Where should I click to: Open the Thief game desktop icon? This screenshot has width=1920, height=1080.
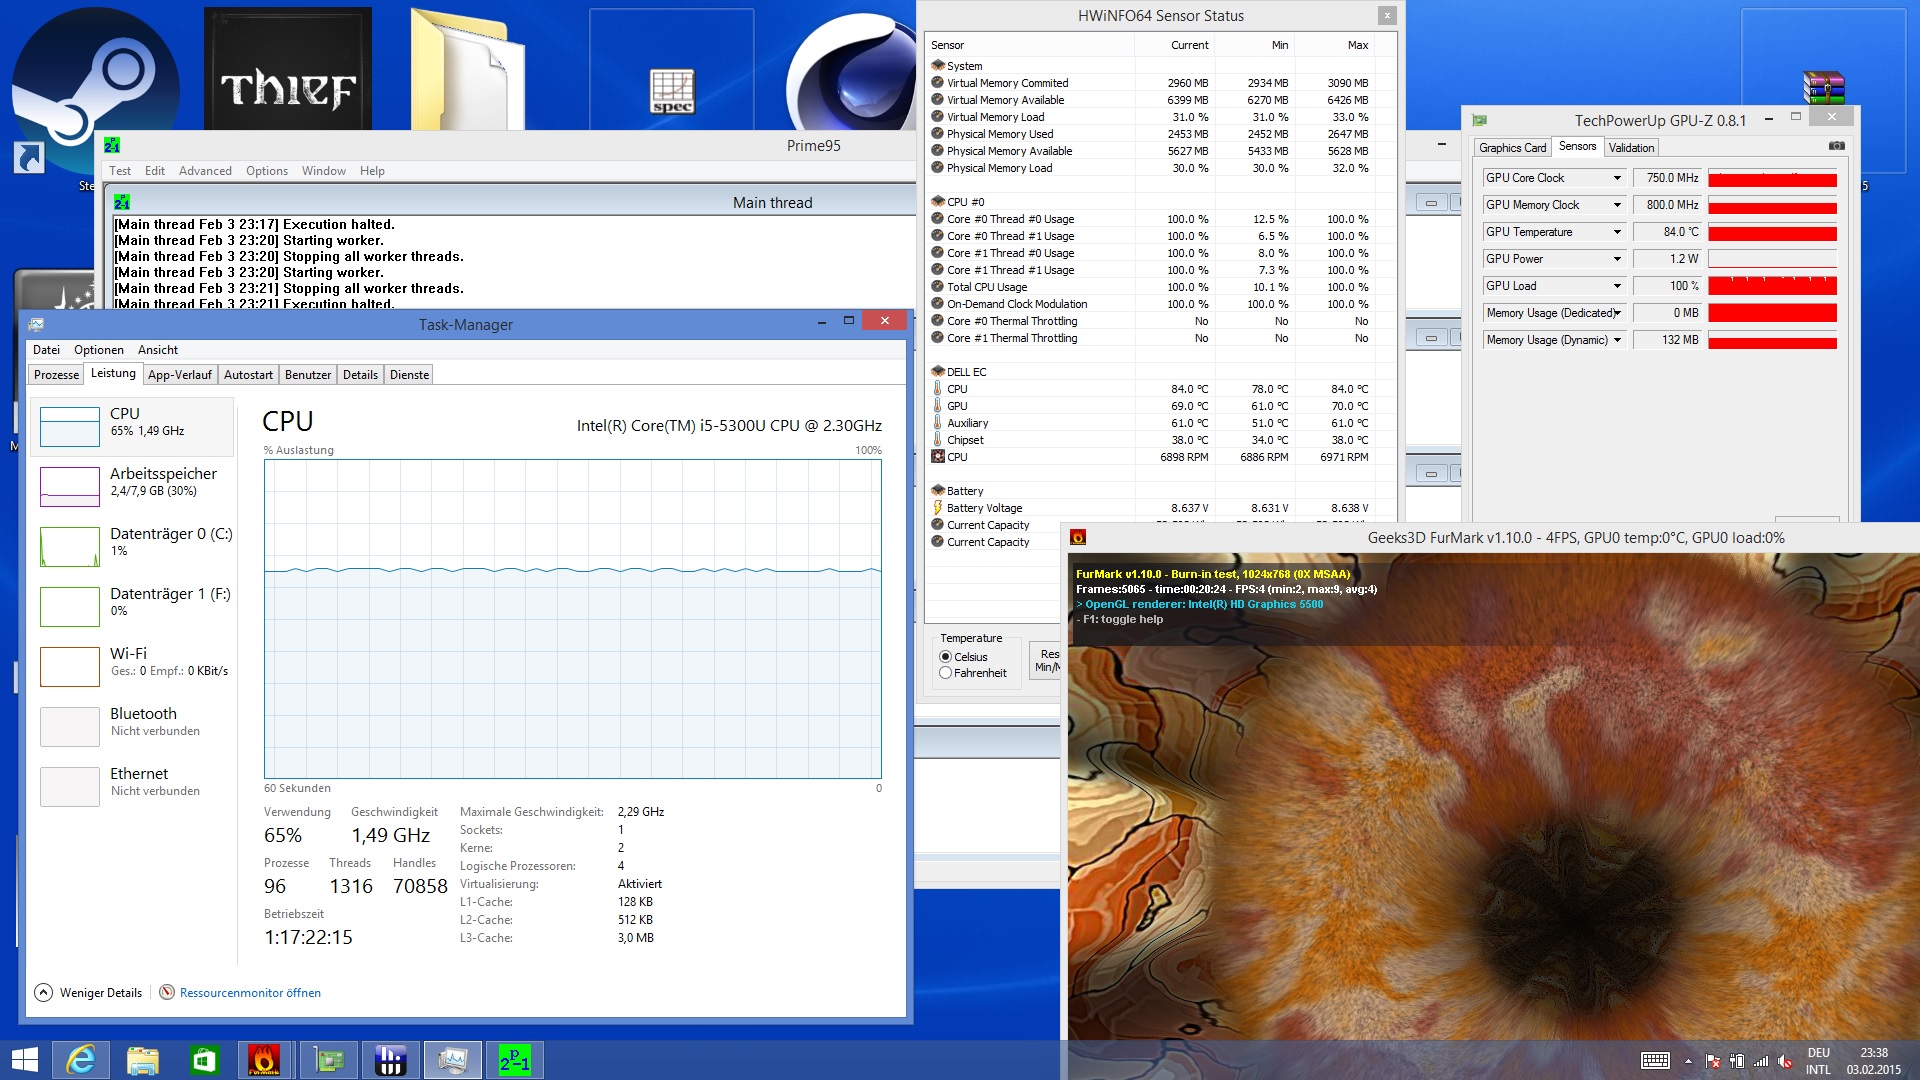(288, 70)
